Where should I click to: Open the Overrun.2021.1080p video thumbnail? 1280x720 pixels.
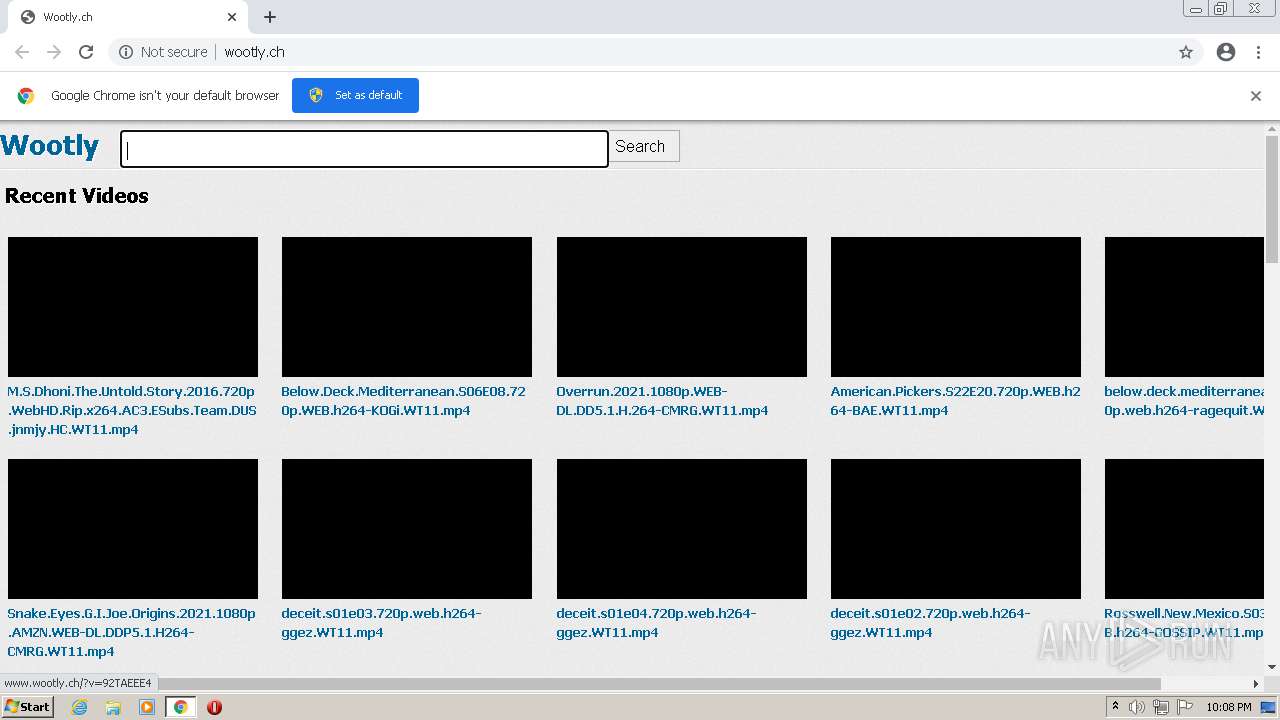(682, 307)
